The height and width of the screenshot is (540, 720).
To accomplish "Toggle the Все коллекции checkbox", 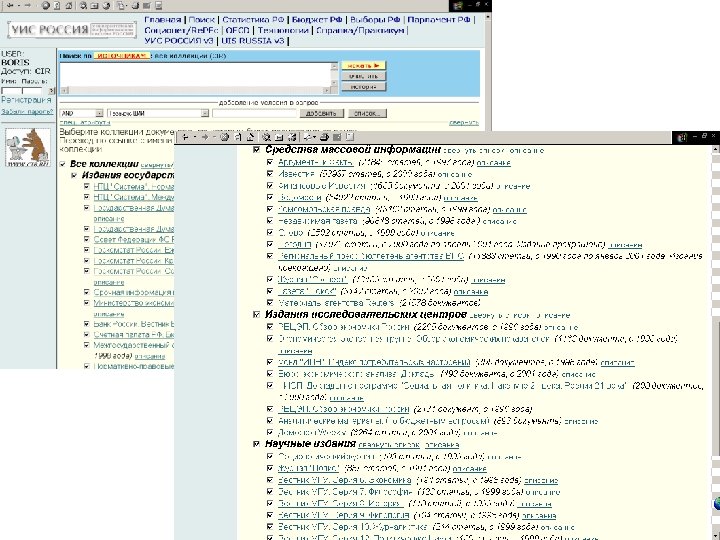I will [62, 164].
